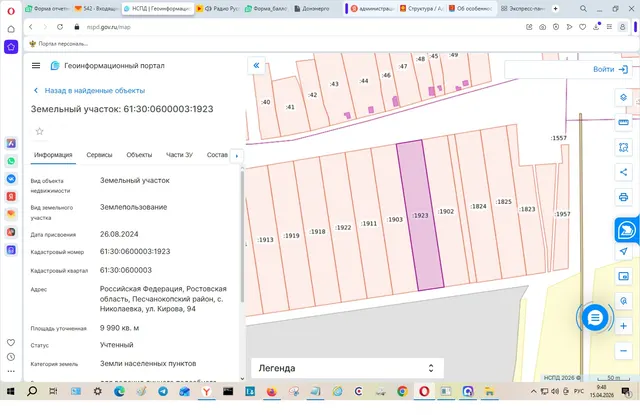
Task: Open Opera easy setup menu
Action: click(609, 27)
